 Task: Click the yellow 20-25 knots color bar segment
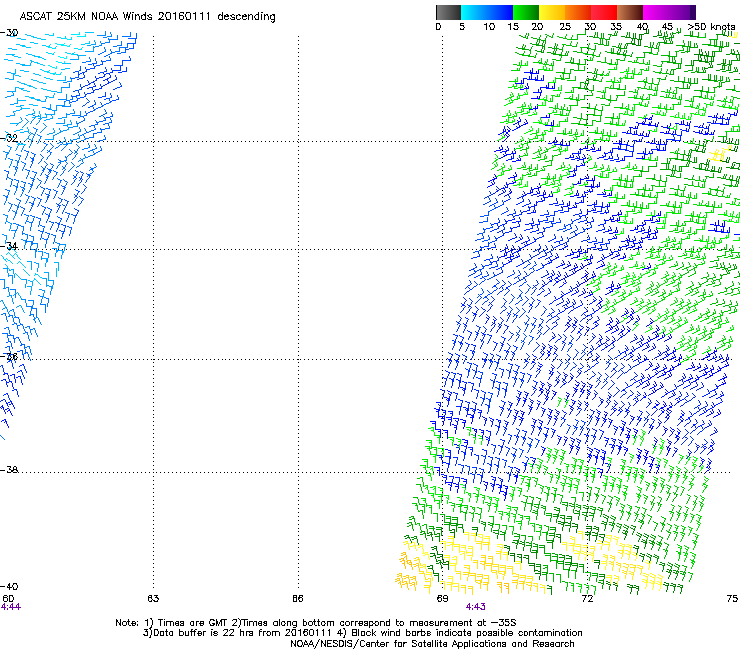click(552, 12)
